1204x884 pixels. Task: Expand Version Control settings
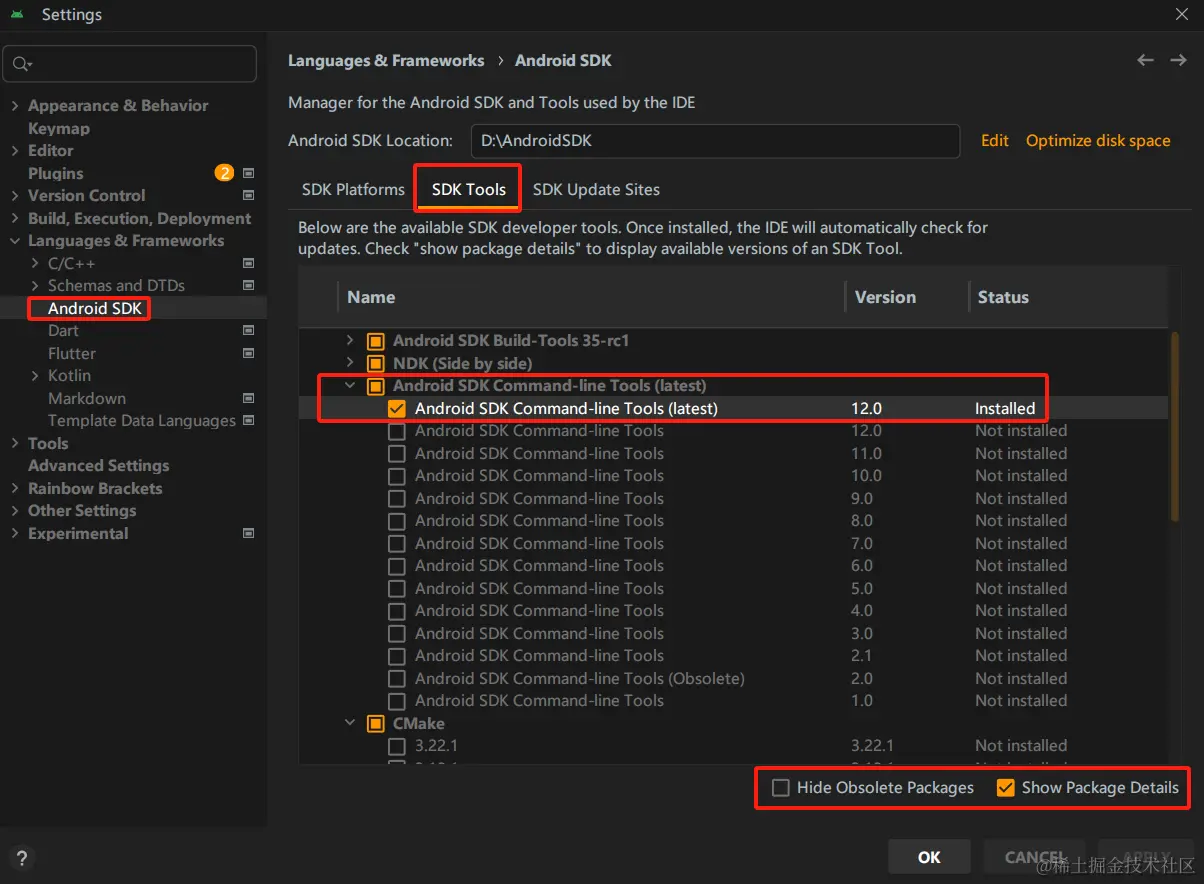[15, 196]
